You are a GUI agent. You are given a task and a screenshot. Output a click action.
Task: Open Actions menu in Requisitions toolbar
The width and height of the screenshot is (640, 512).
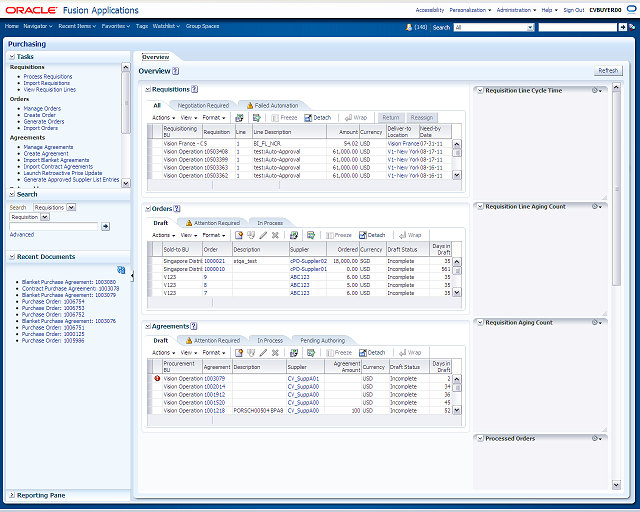click(x=163, y=118)
